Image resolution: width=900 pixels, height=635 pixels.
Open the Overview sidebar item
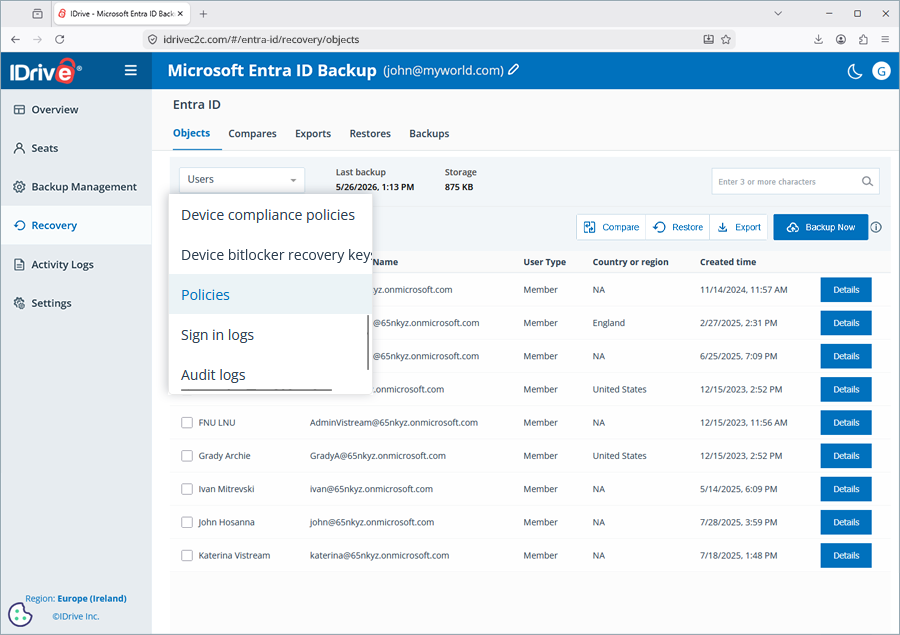(x=76, y=110)
